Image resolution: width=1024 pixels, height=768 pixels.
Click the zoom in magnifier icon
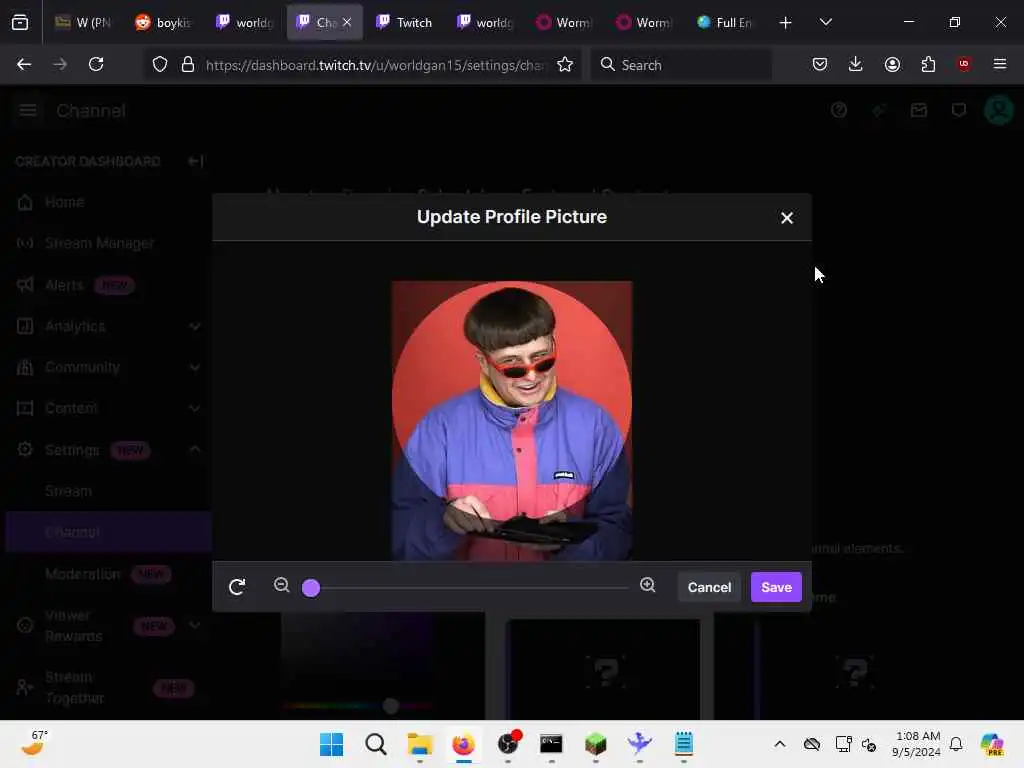click(647, 584)
